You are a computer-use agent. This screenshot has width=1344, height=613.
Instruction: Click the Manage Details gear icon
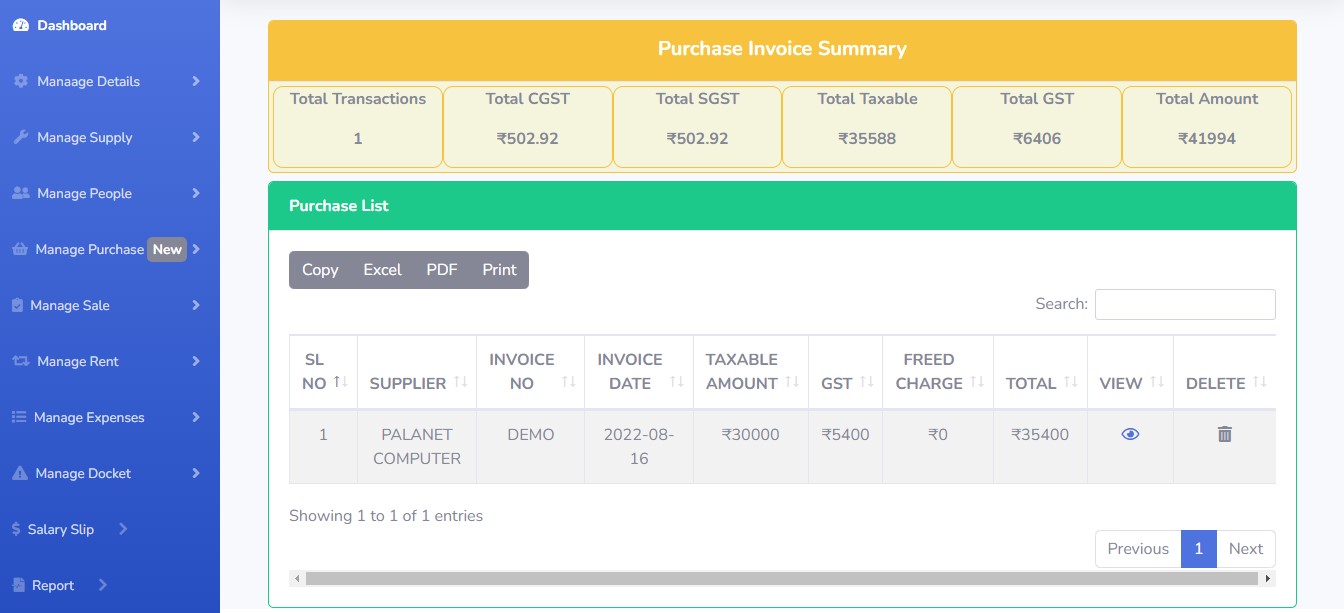(21, 81)
